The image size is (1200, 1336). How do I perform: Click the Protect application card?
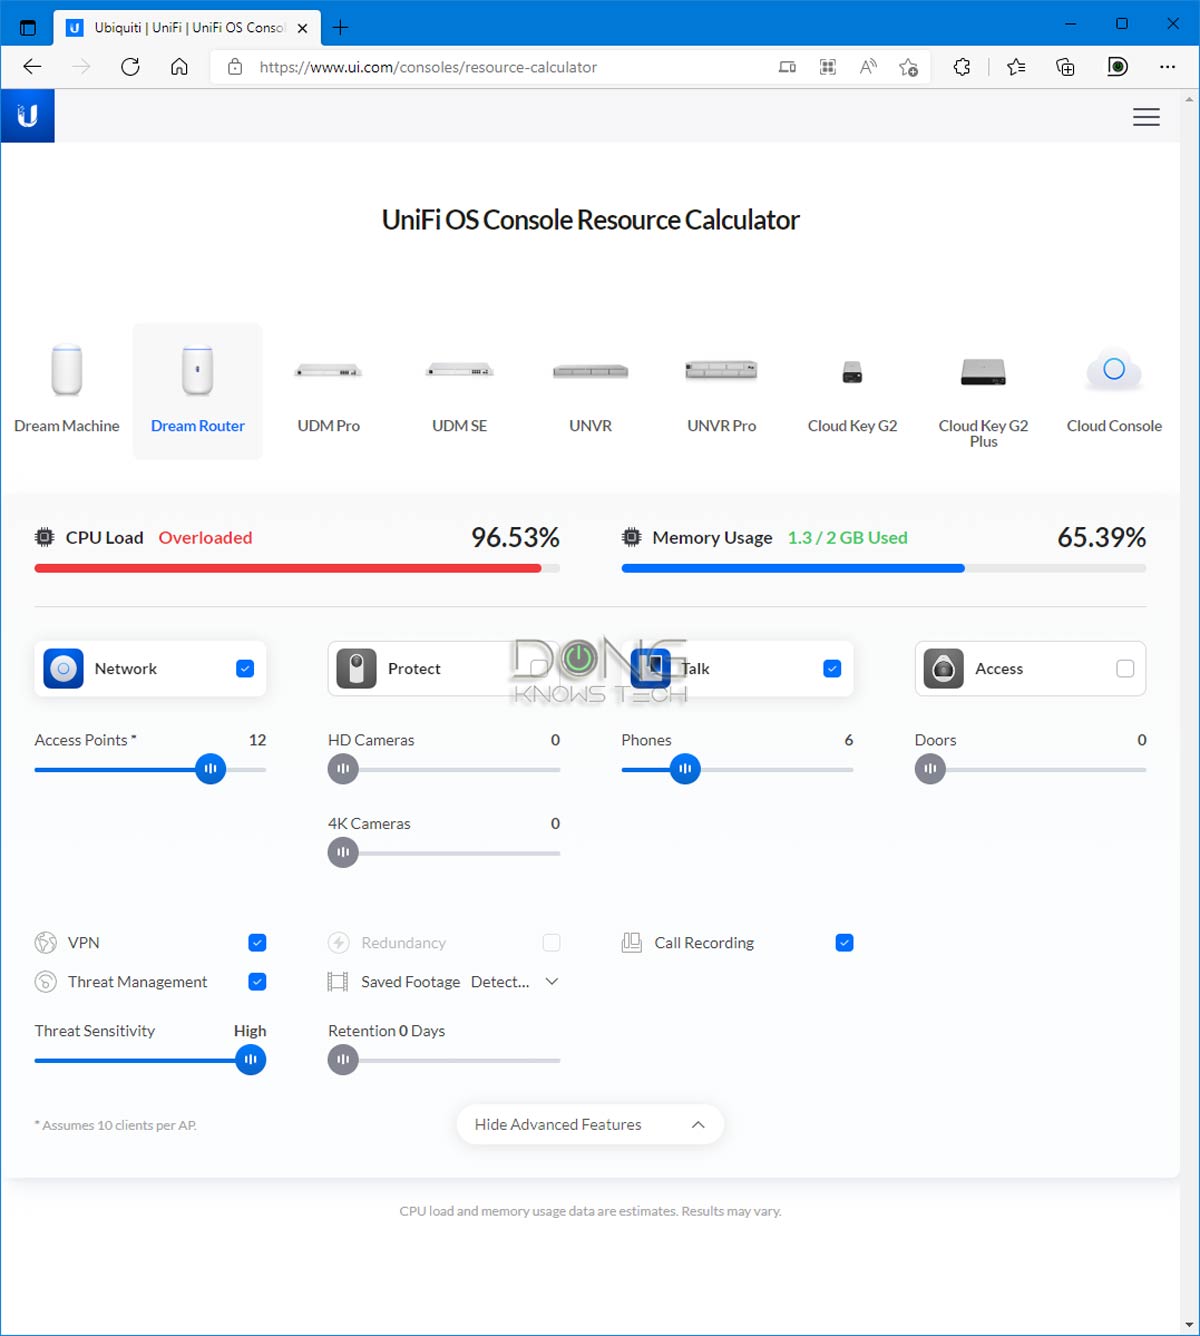pos(444,669)
